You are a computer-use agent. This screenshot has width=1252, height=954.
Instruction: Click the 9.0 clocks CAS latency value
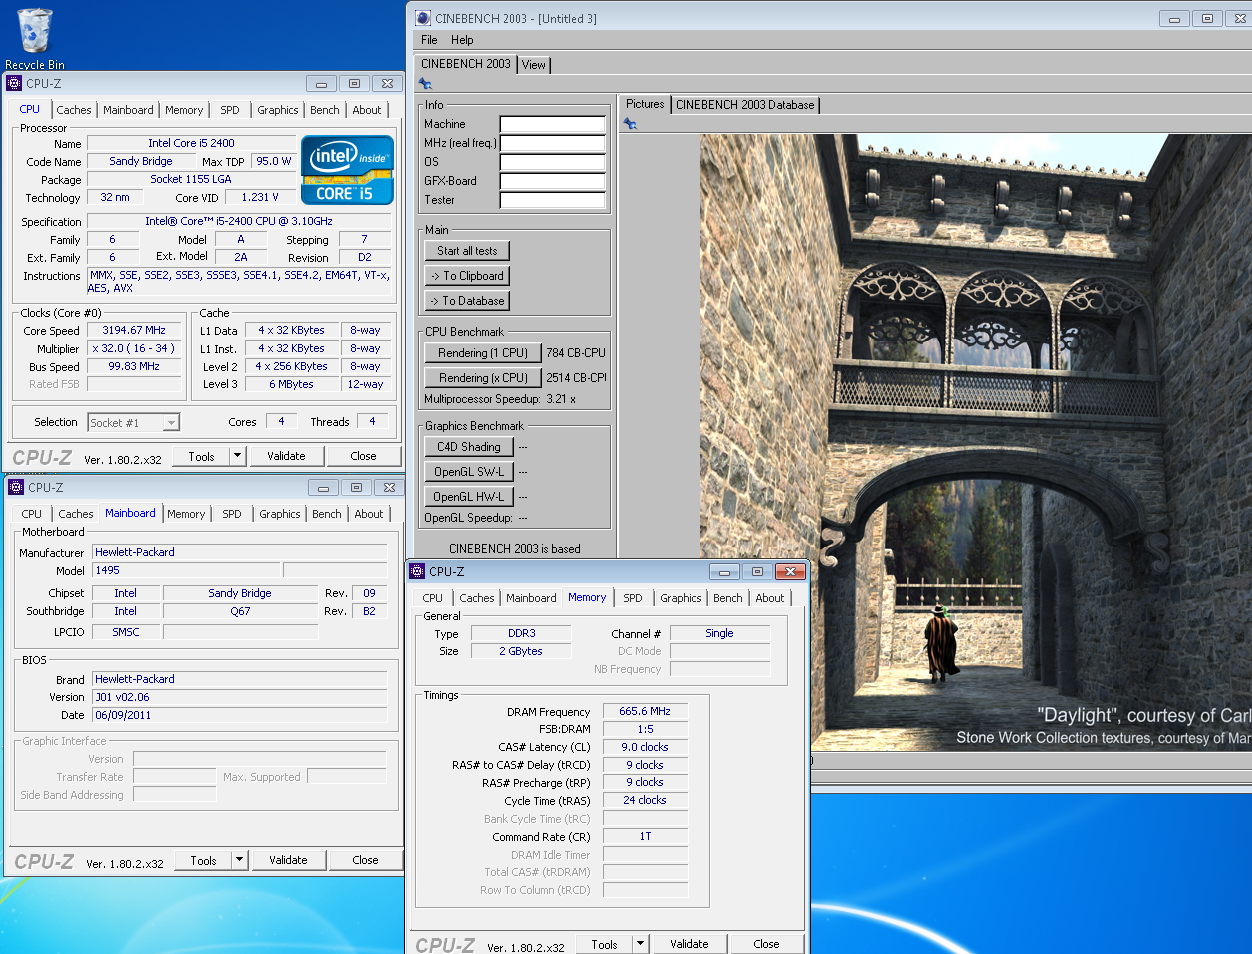[x=645, y=747]
